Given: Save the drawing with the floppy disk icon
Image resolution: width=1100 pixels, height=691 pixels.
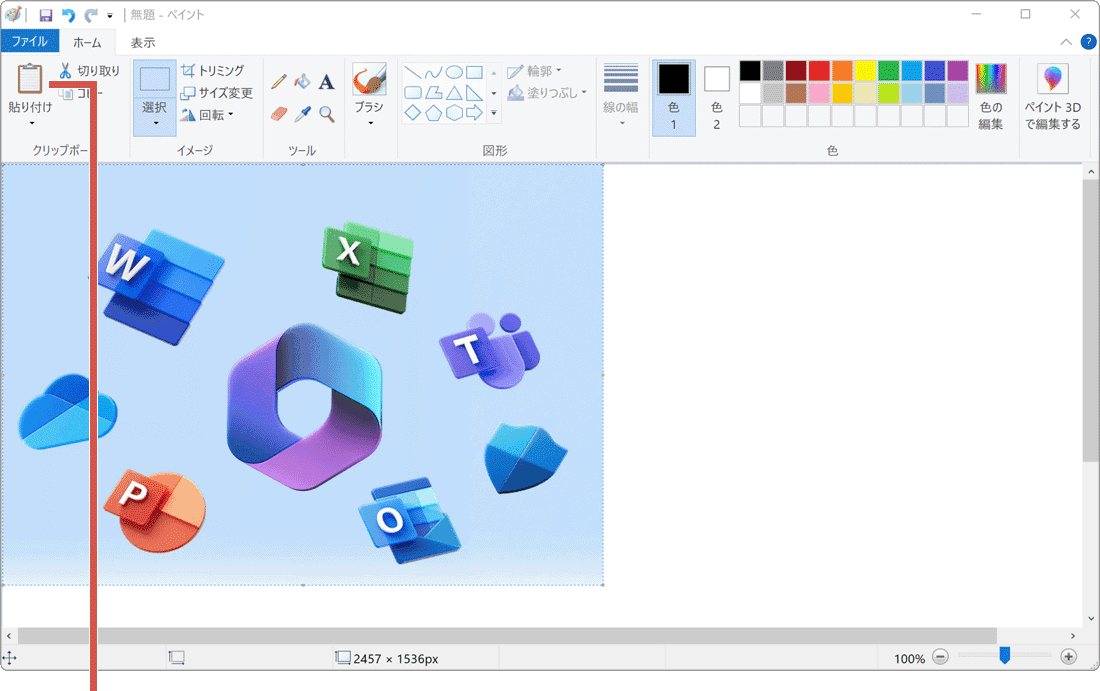Looking at the screenshot, I should (x=46, y=15).
